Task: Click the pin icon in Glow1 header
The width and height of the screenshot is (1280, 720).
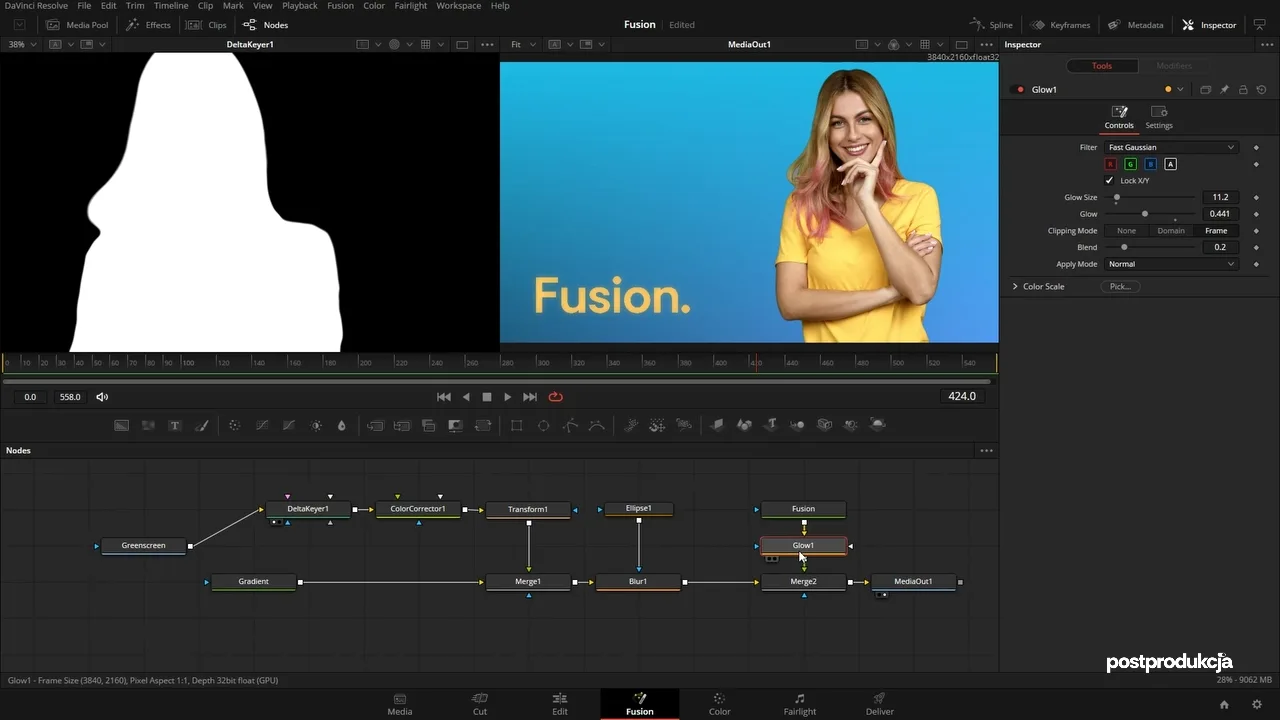Action: point(1224,90)
